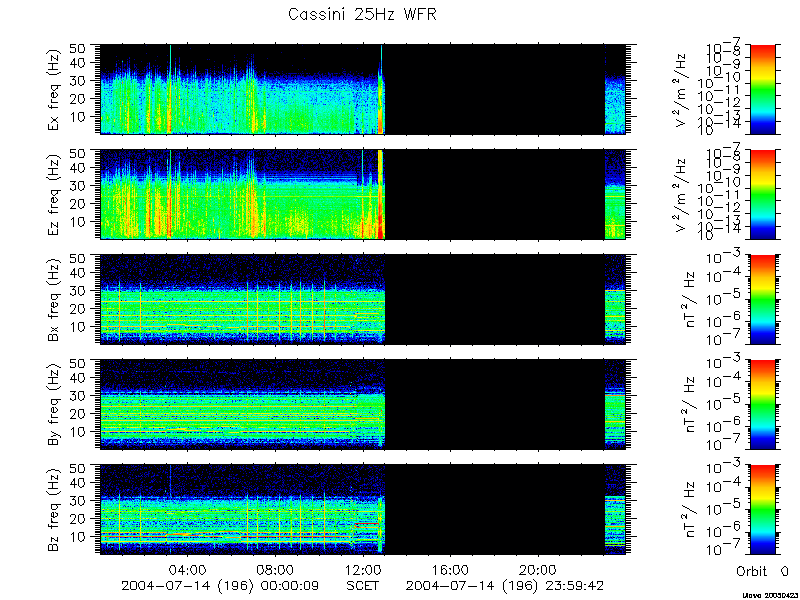Click the Ez panel color scale bar

tap(763, 194)
